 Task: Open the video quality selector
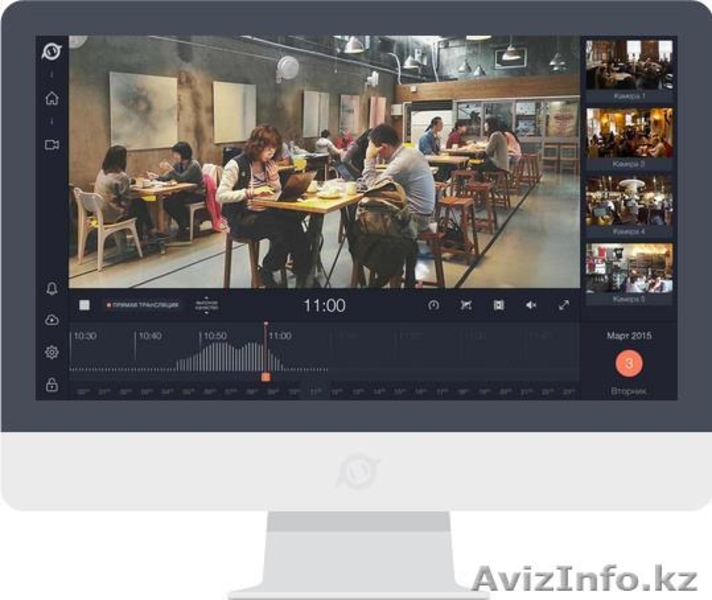[x=207, y=306]
